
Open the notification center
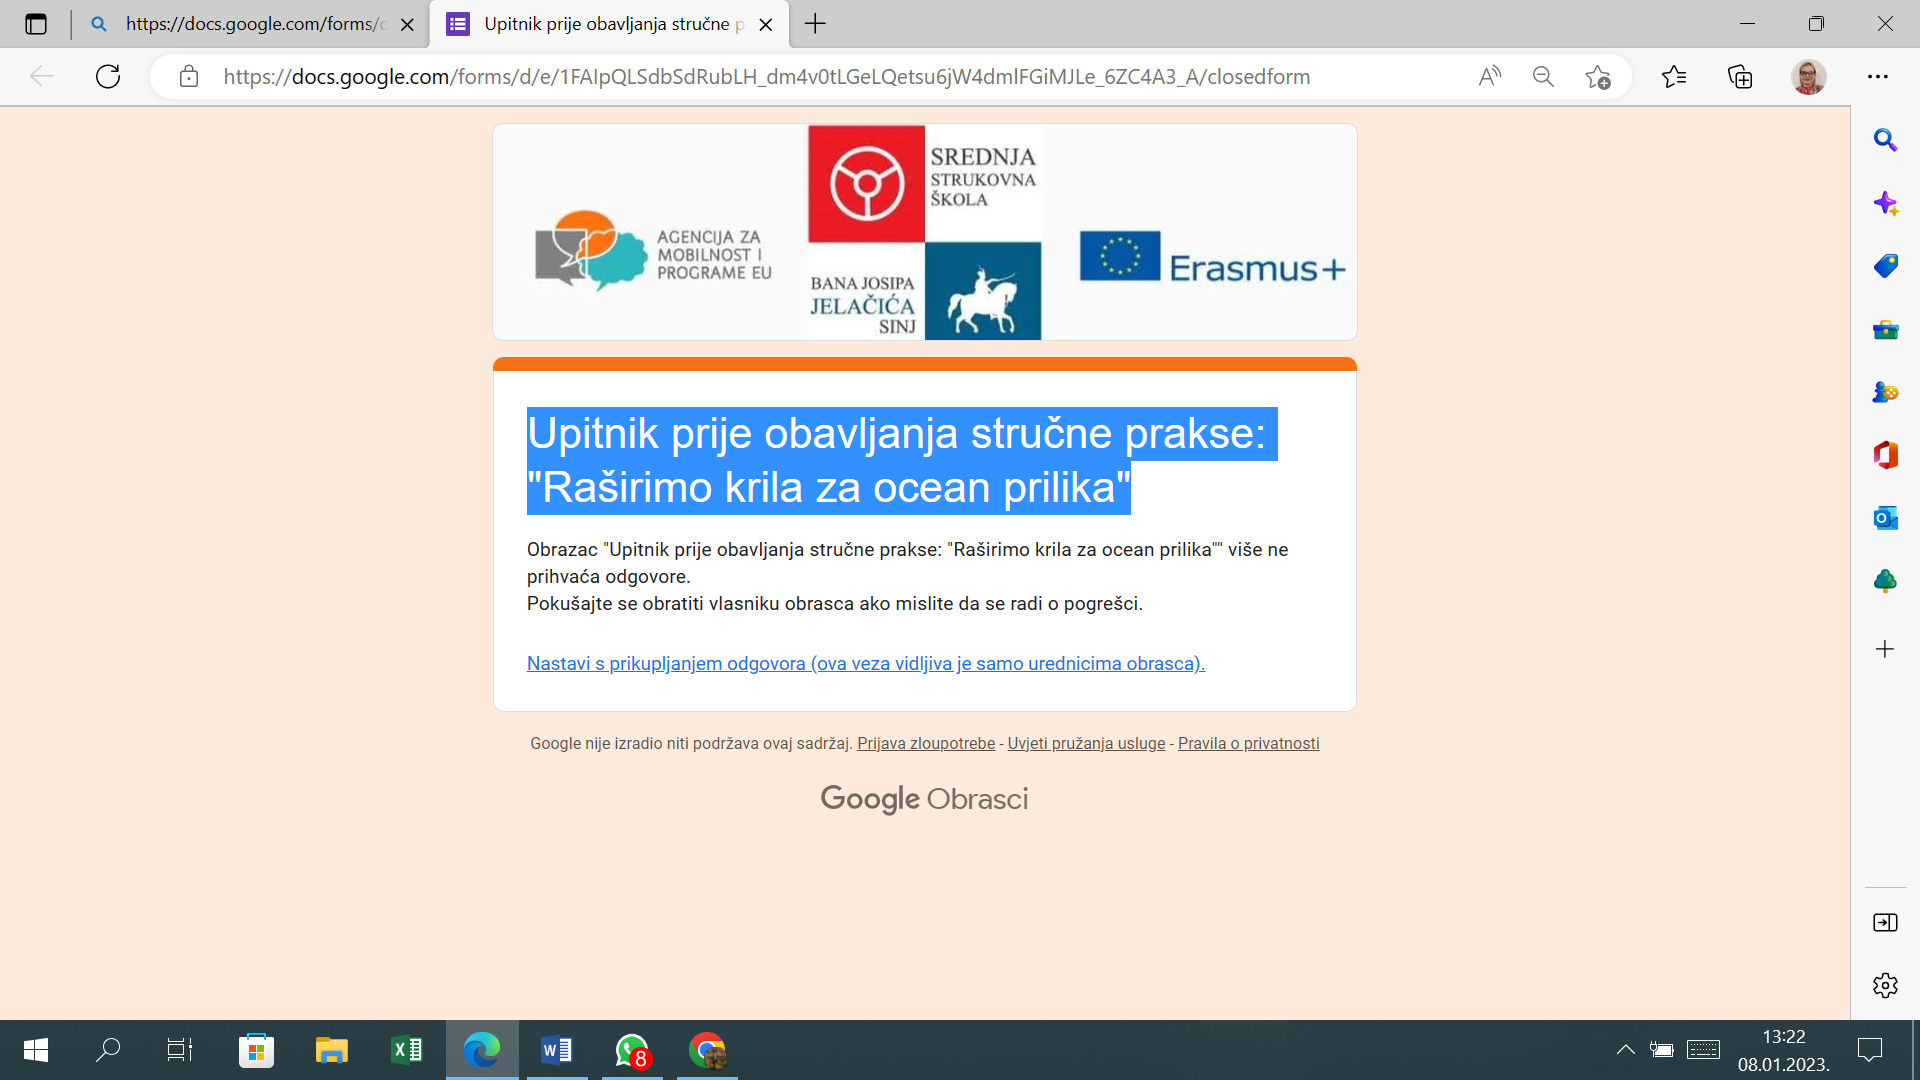(1869, 1049)
